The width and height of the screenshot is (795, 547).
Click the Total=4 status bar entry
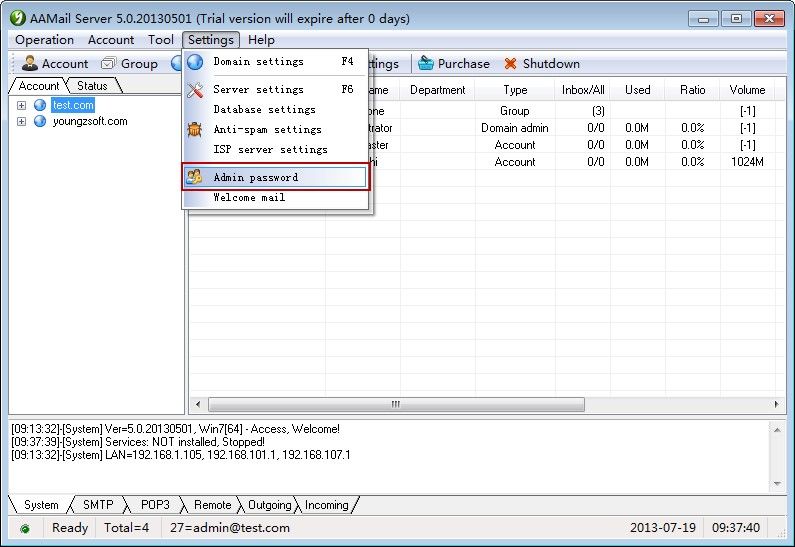[126, 528]
